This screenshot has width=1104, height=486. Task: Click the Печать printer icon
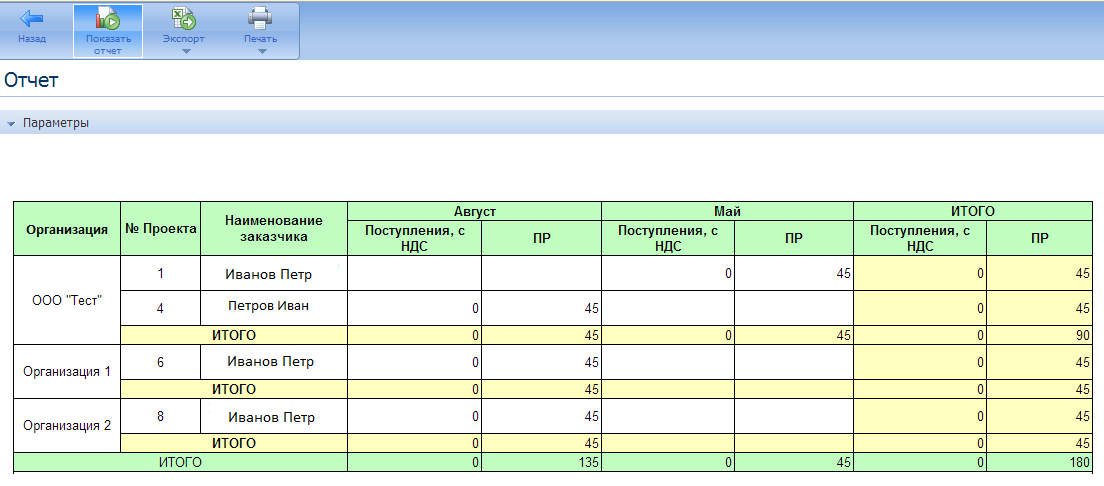click(260, 19)
